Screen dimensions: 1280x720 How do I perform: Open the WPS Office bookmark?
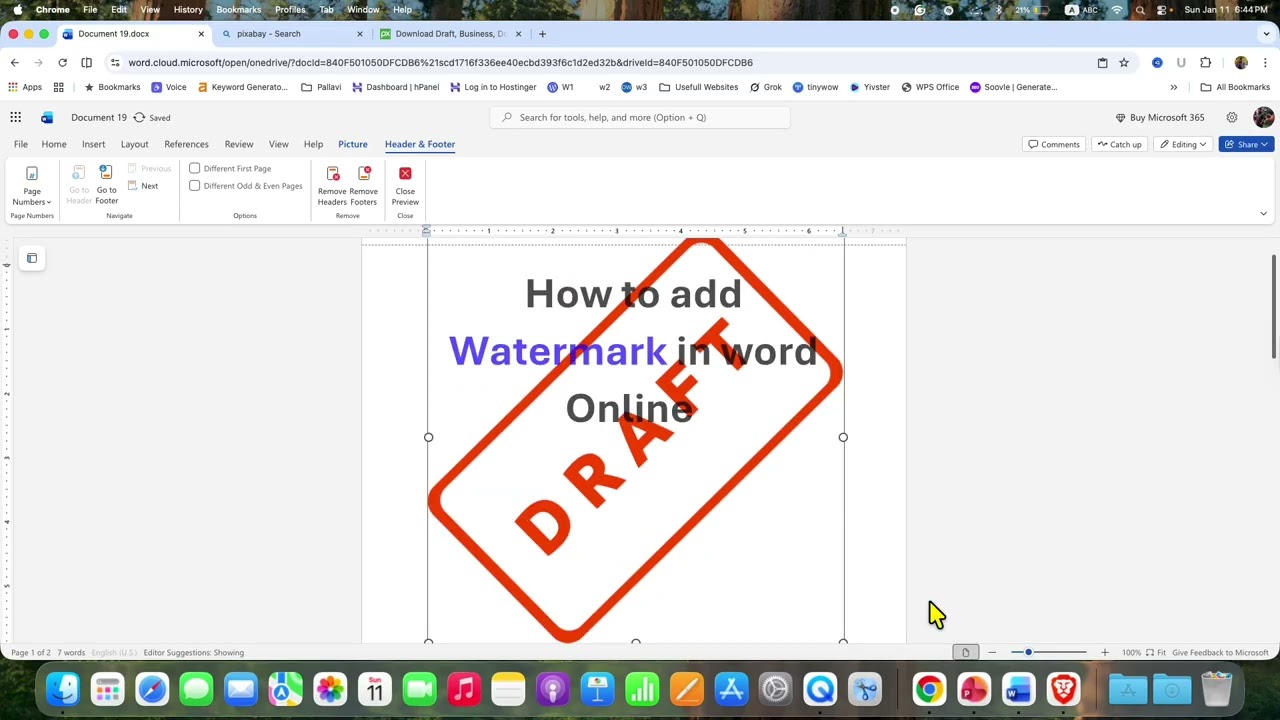pyautogui.click(x=930, y=87)
